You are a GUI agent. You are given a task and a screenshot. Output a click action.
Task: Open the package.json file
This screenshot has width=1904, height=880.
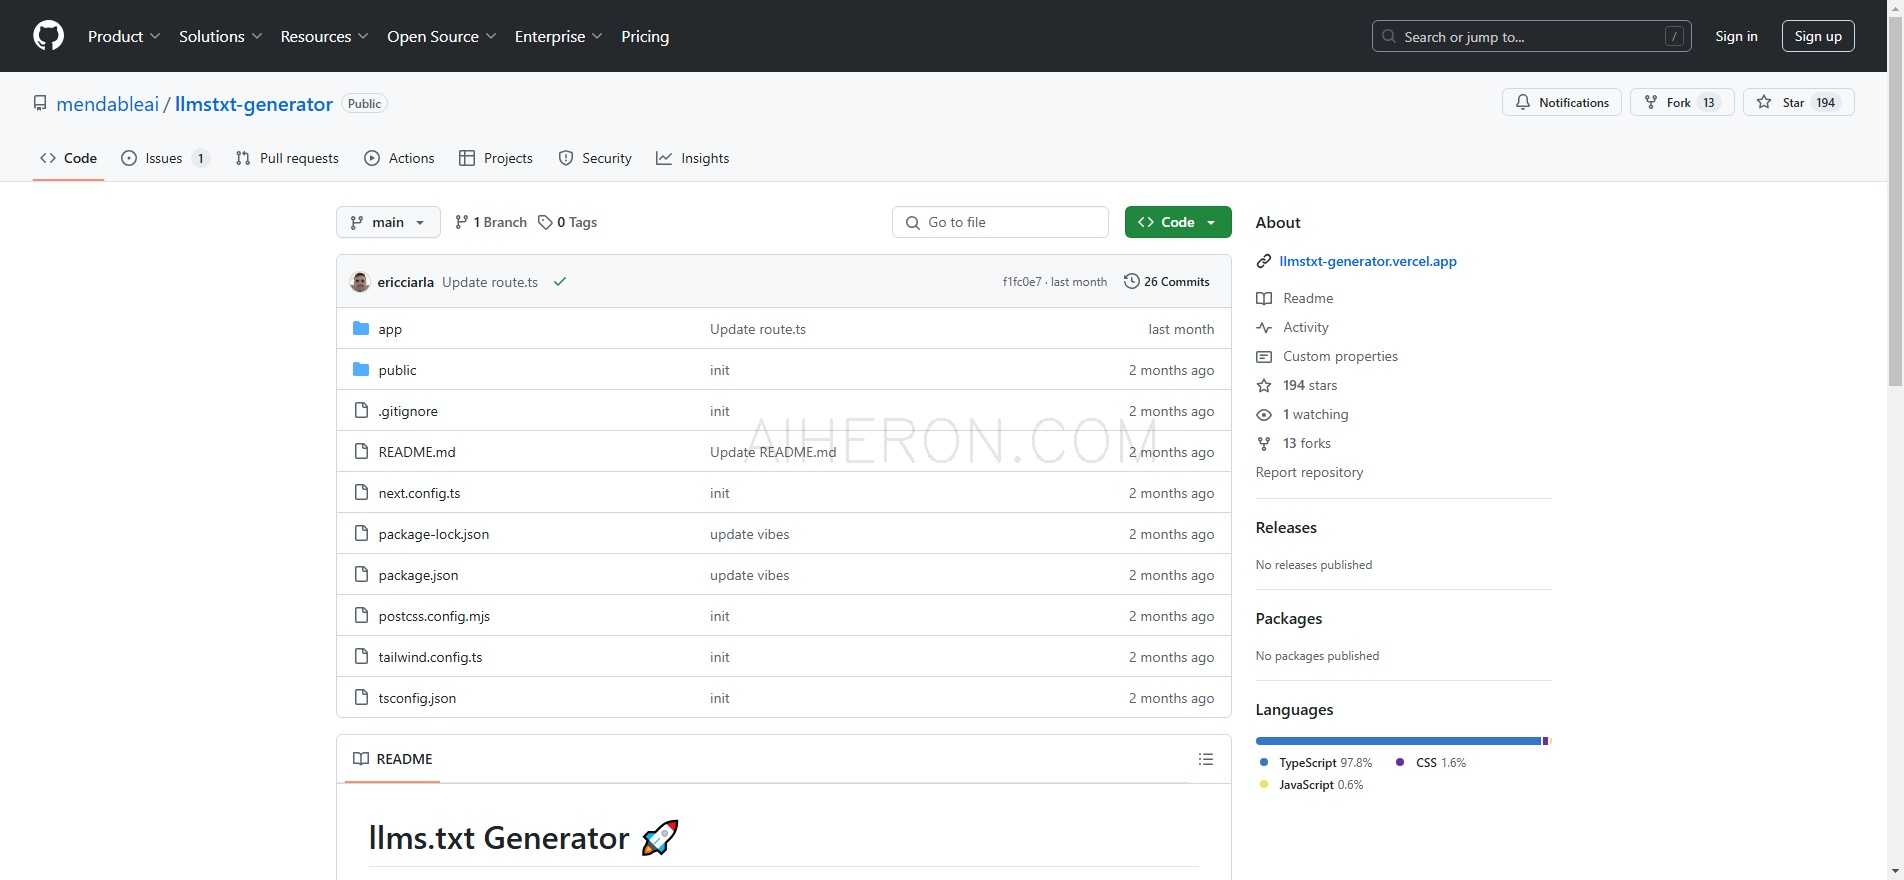point(418,575)
